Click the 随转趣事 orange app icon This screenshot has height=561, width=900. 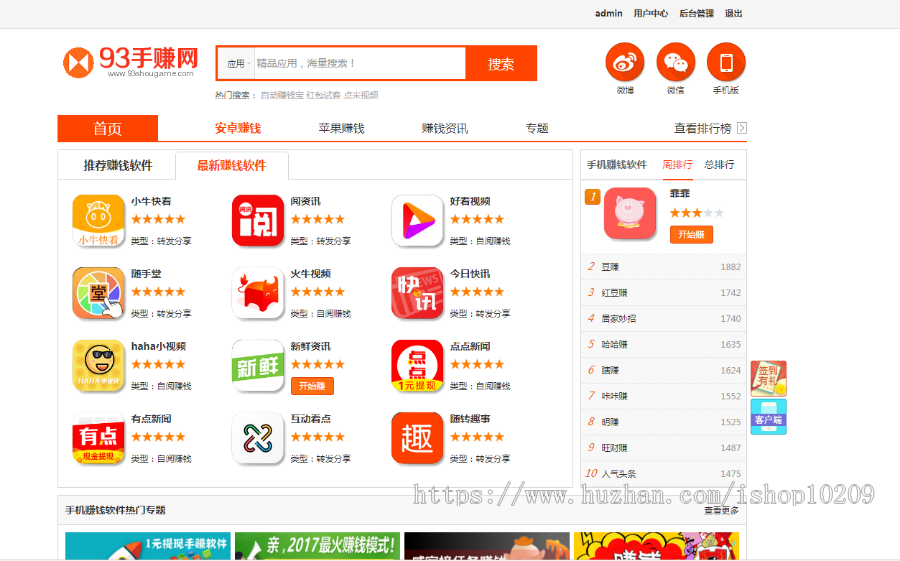coord(417,438)
